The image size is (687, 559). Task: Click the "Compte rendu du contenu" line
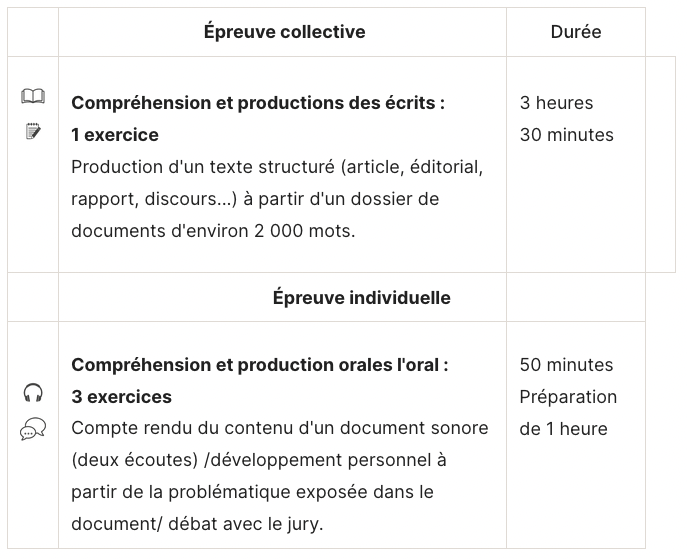(x=280, y=428)
